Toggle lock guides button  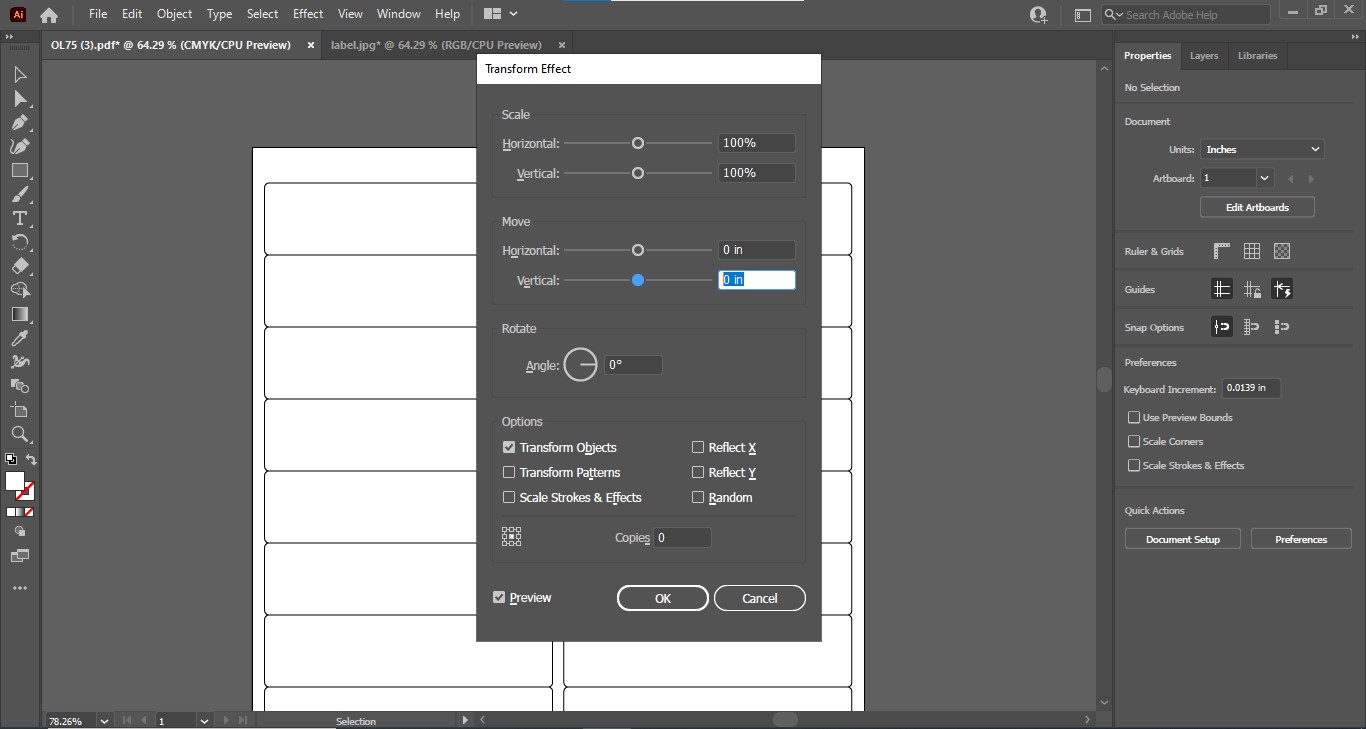pyautogui.click(x=1252, y=289)
